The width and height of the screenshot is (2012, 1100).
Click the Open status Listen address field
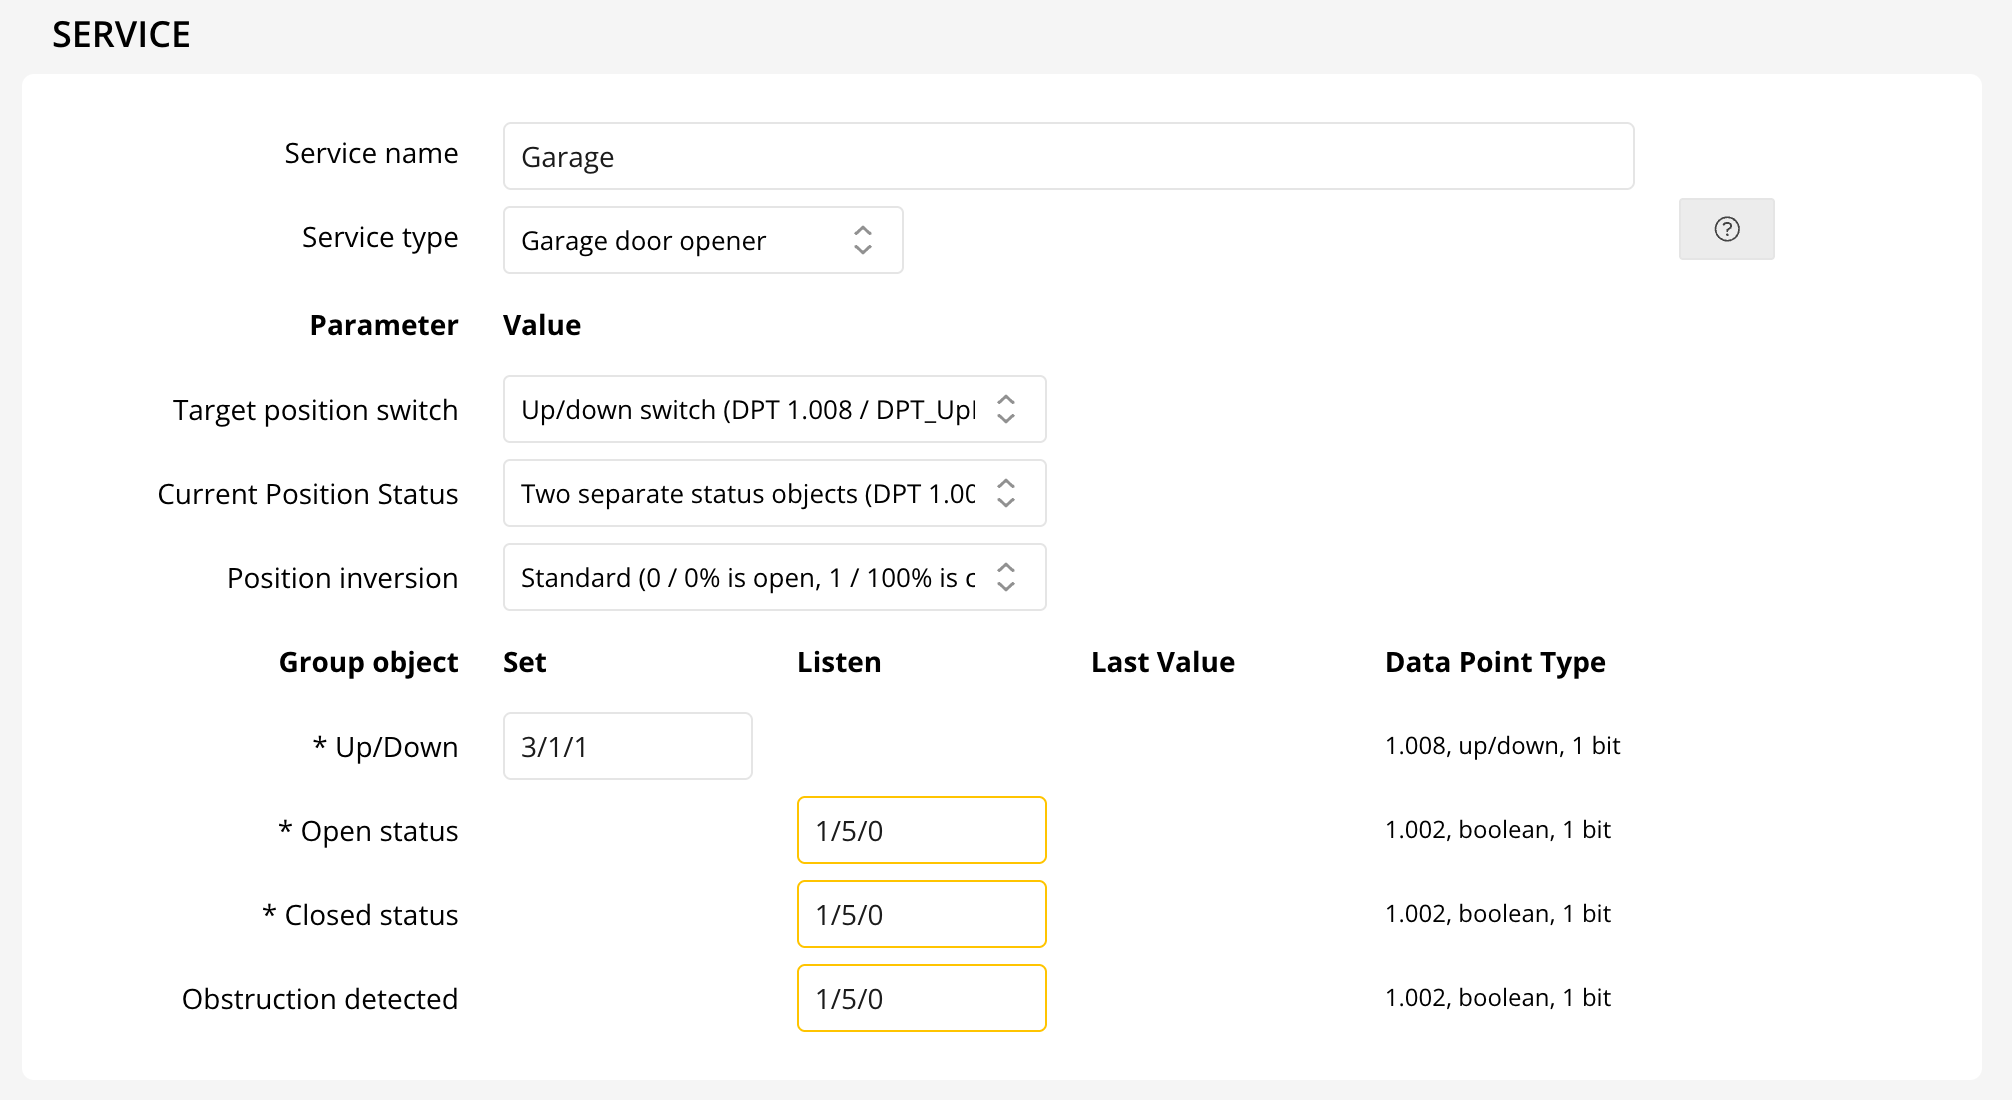920,829
